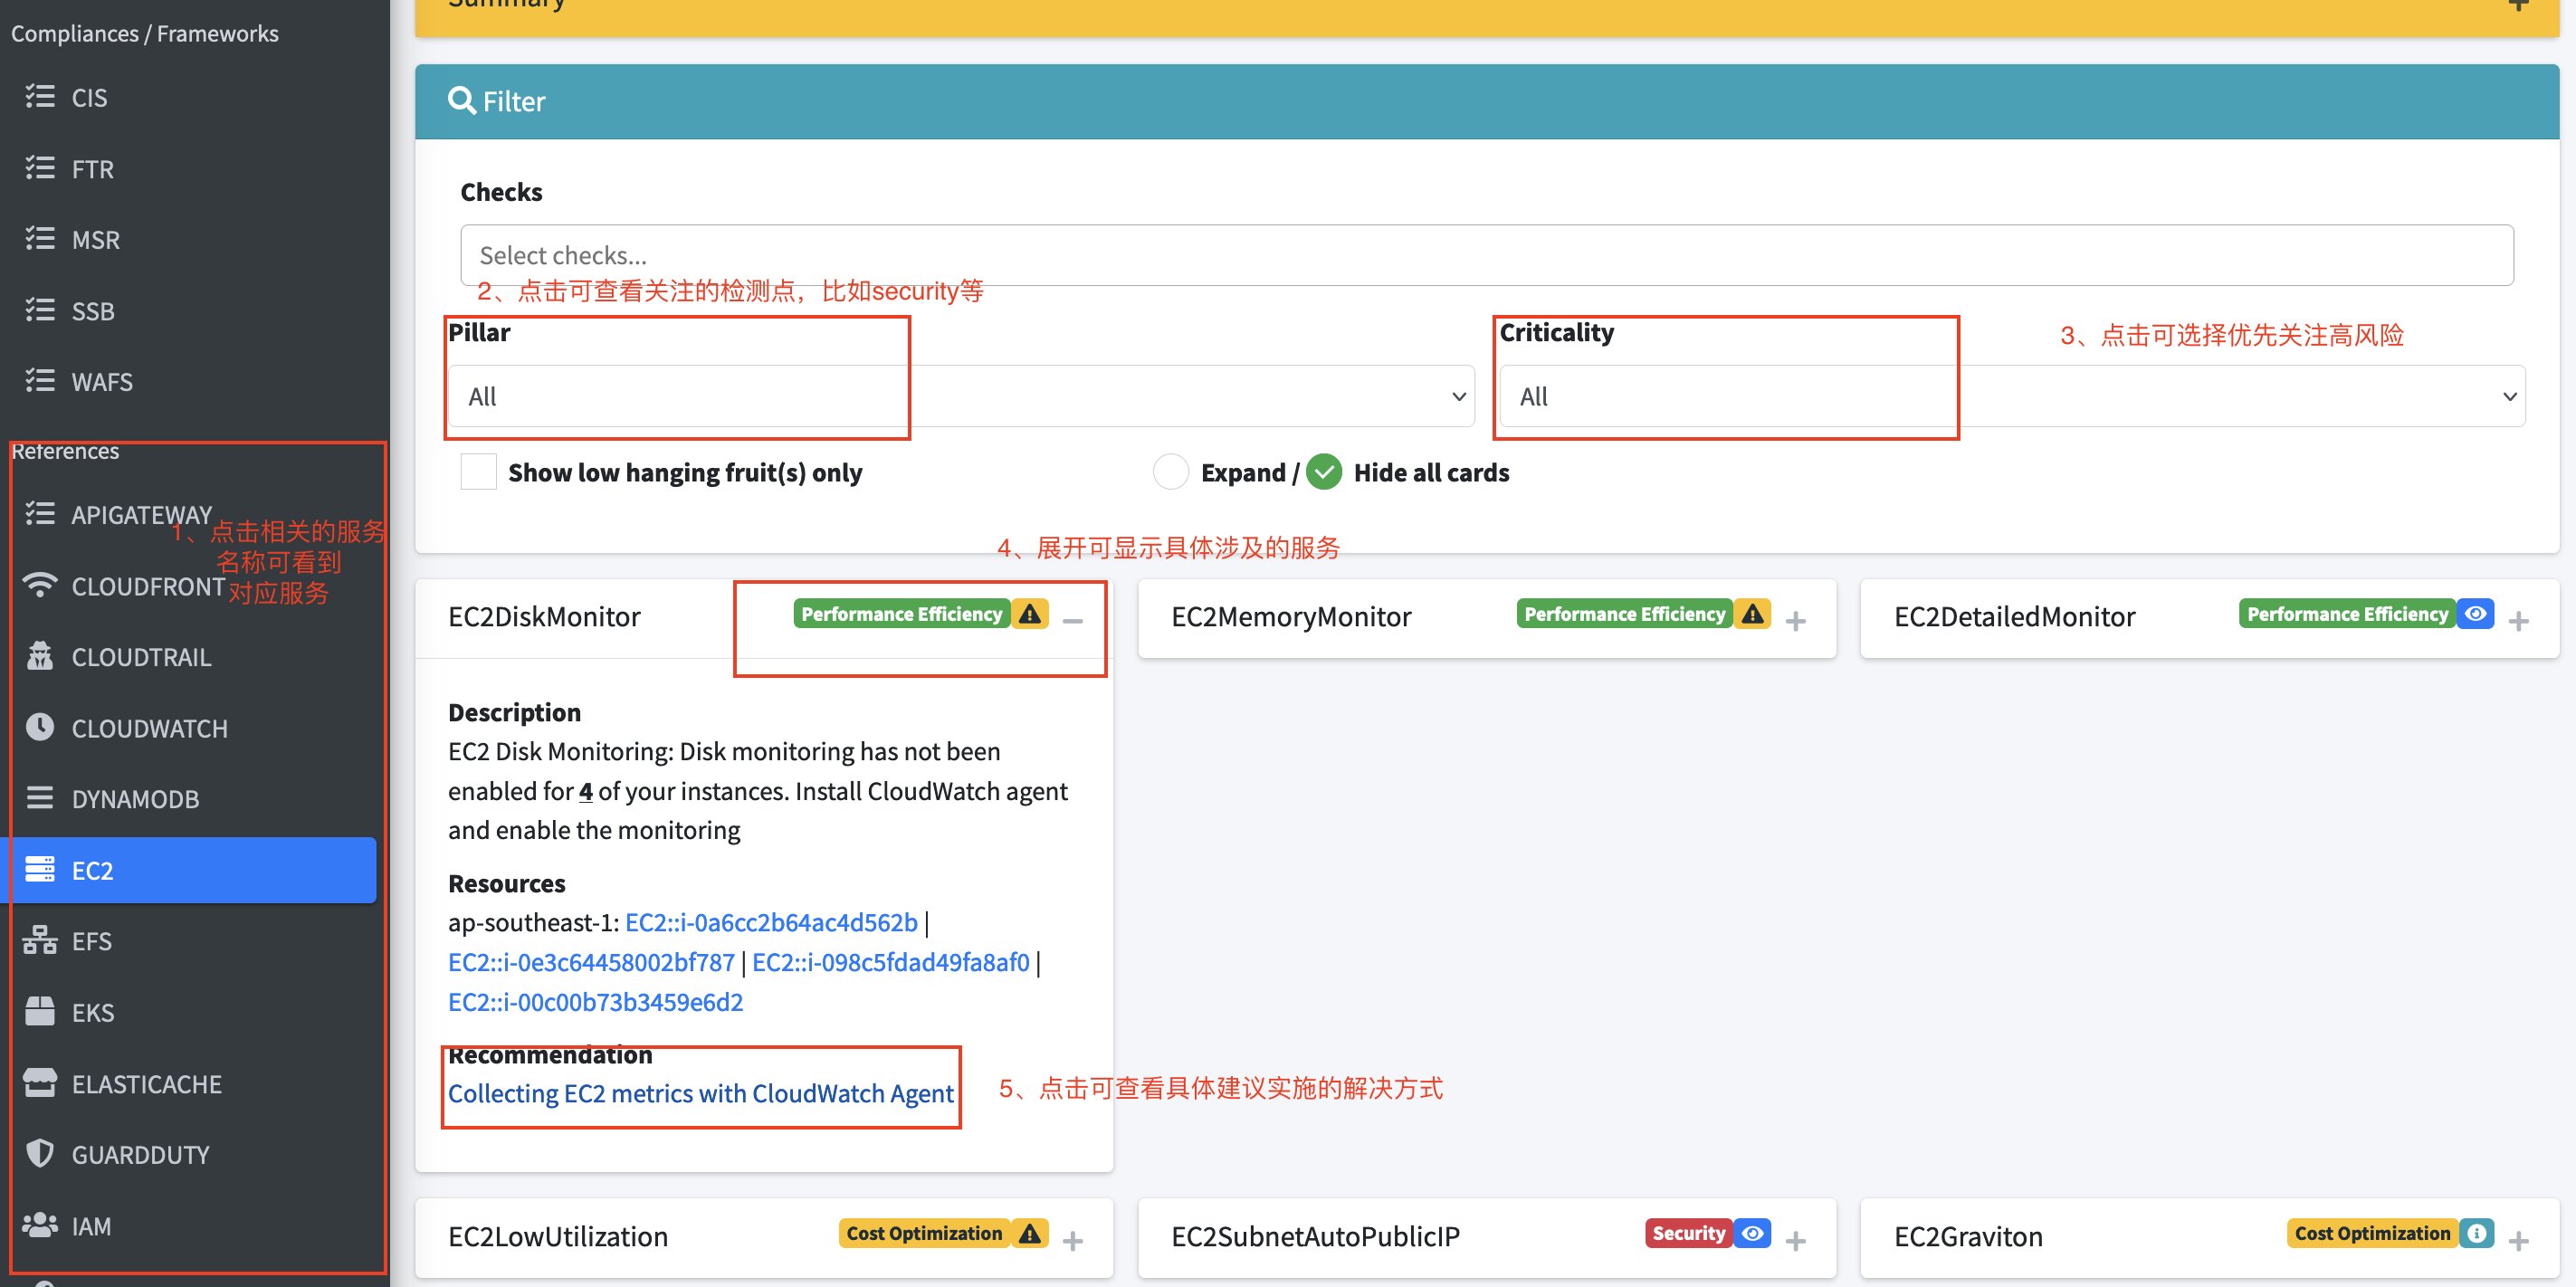Click the CLOUDFRONT wifi icon
Image resolution: width=2576 pixels, height=1287 pixels.
[40, 585]
